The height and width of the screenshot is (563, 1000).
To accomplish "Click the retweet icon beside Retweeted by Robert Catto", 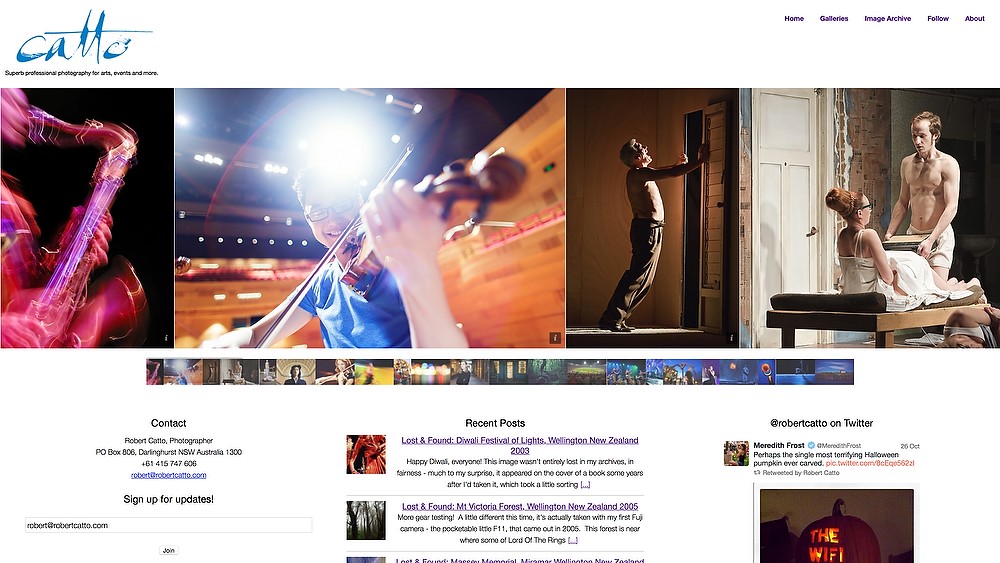I will (x=757, y=473).
